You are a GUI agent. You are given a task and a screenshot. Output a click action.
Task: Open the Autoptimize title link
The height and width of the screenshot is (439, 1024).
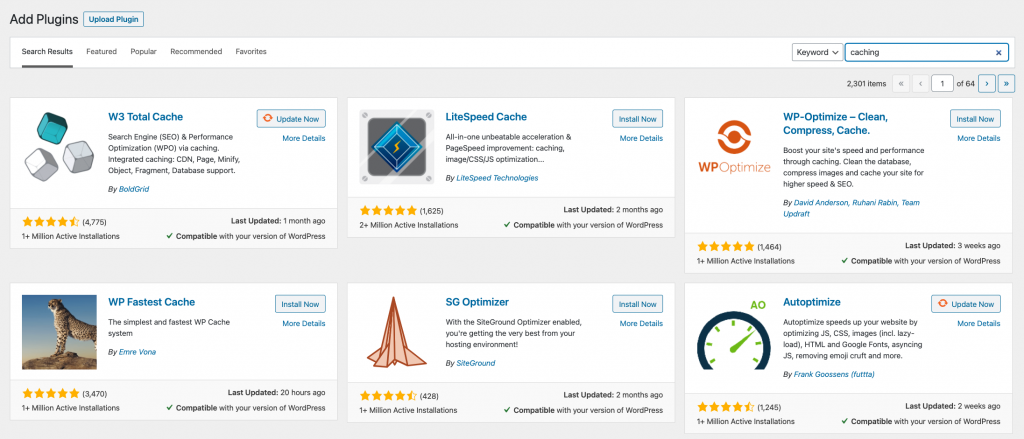click(x=812, y=302)
